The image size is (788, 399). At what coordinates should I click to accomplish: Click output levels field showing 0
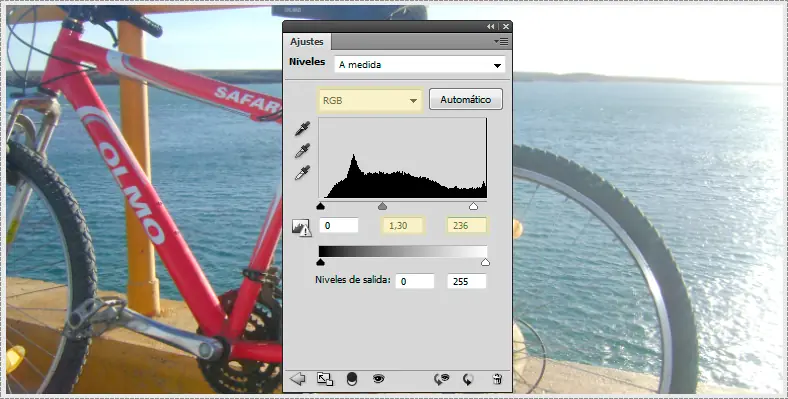tap(415, 281)
